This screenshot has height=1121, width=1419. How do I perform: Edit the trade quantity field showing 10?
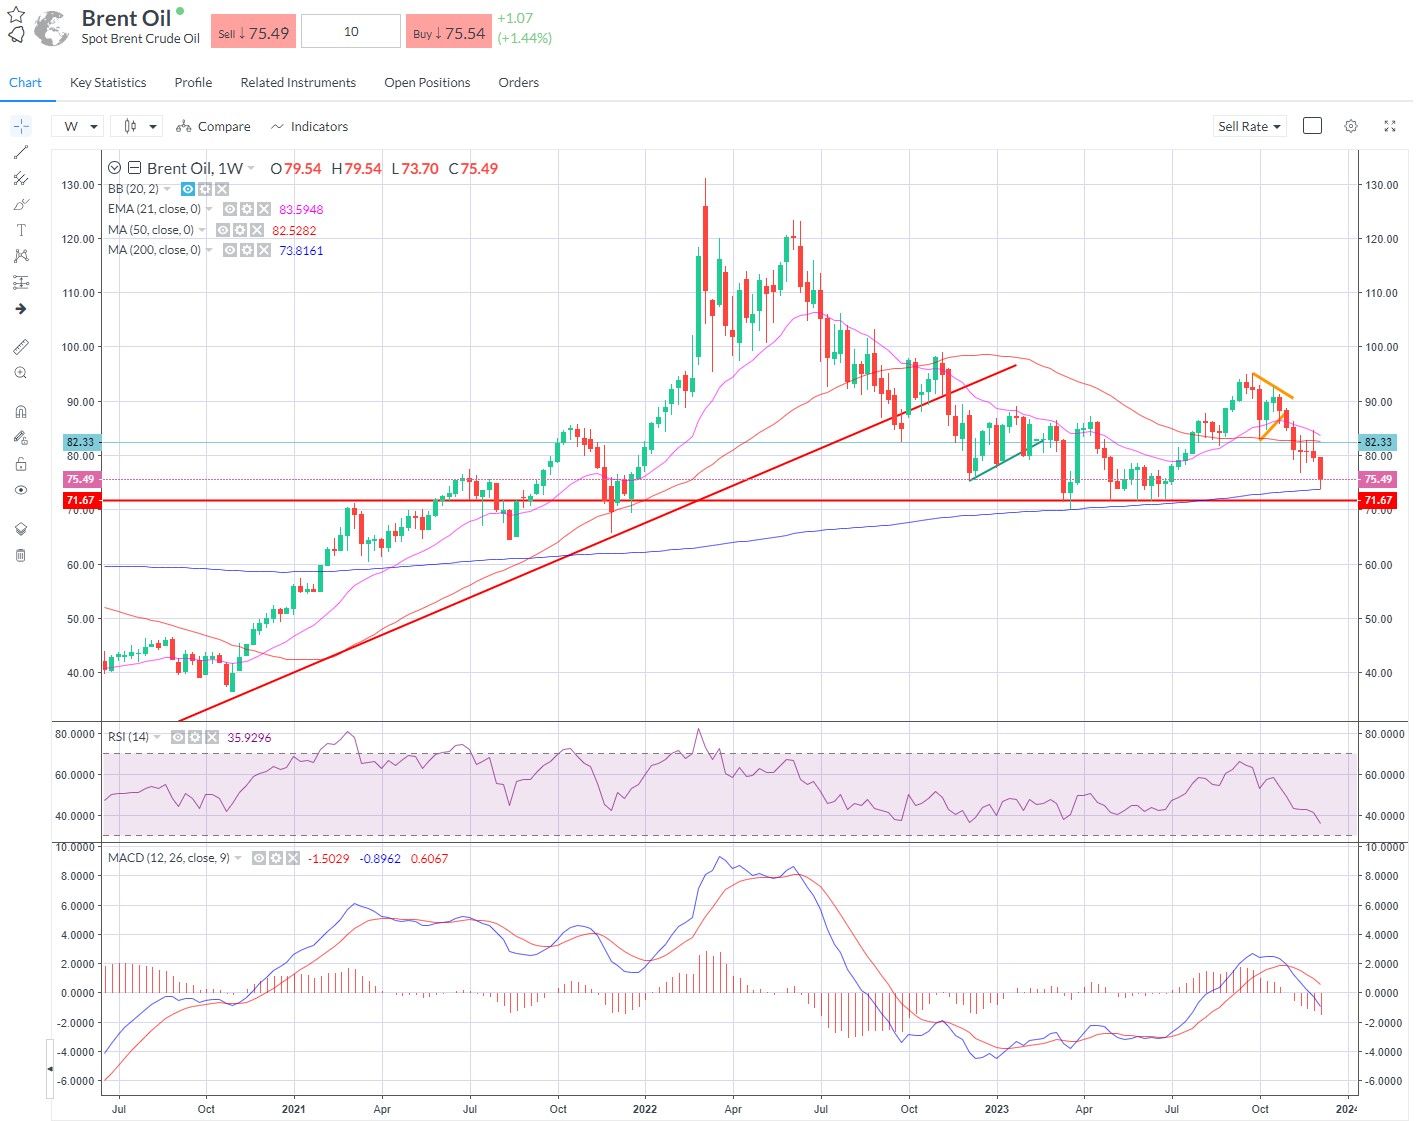pos(351,32)
